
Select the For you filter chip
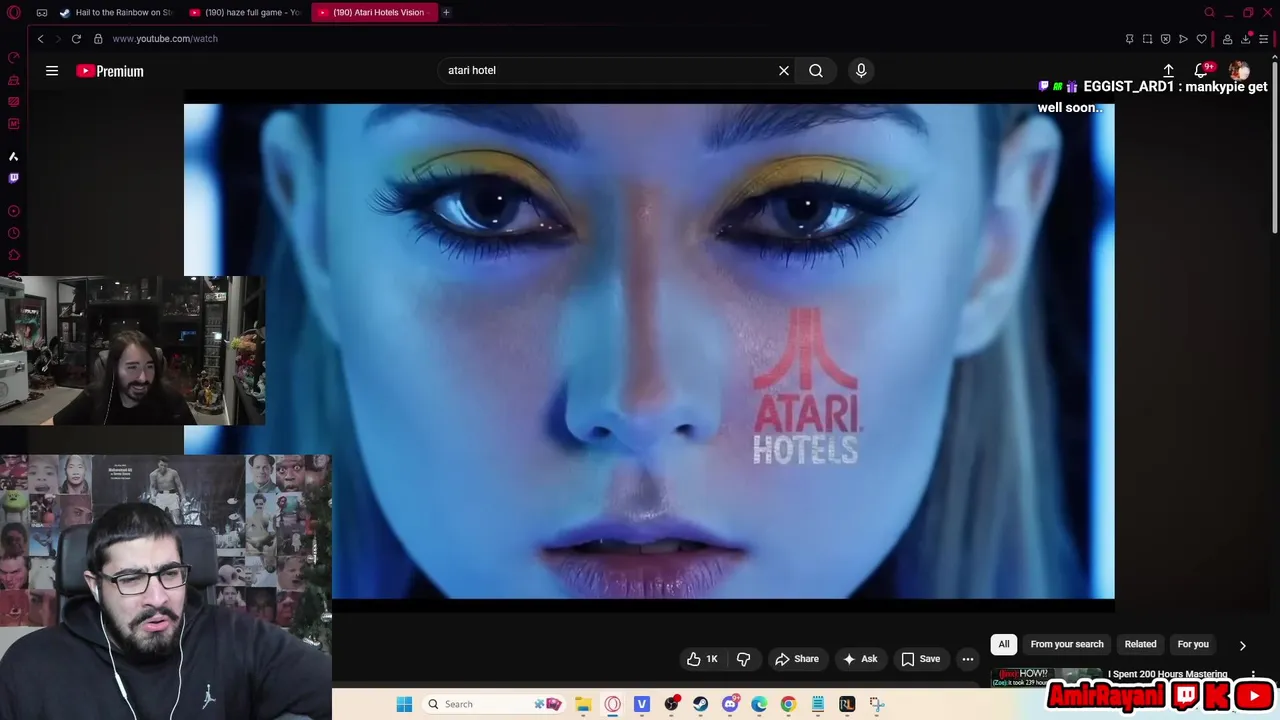point(1193,644)
